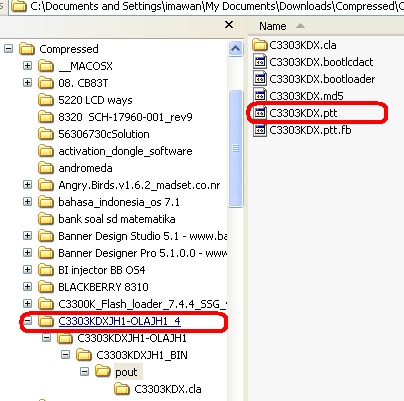The width and height of the screenshot is (404, 401).
Task: Collapse C3303KDXJH1-OLAJH1 subfolder node
Action: click(x=47, y=338)
